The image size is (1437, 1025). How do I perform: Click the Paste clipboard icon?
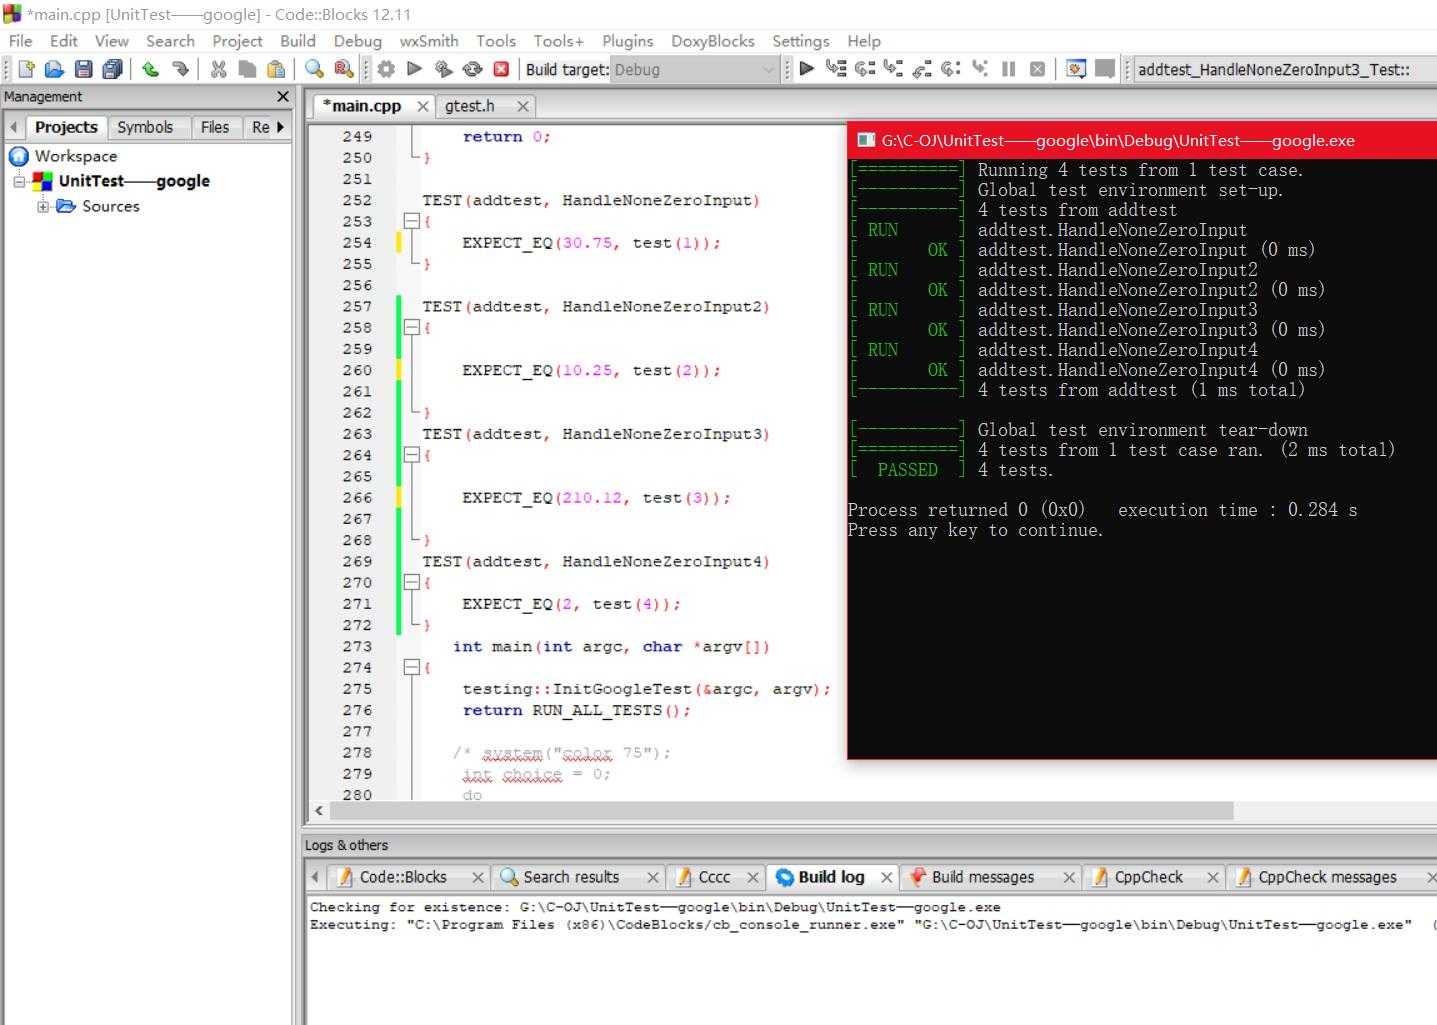pos(276,69)
